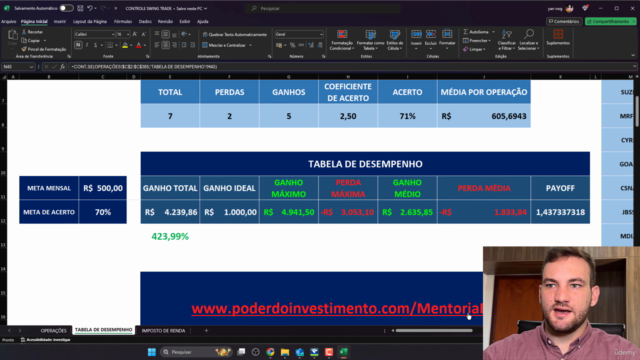Click the Compartilhamento share button
Screen dimensions: 640x360
(611, 21)
